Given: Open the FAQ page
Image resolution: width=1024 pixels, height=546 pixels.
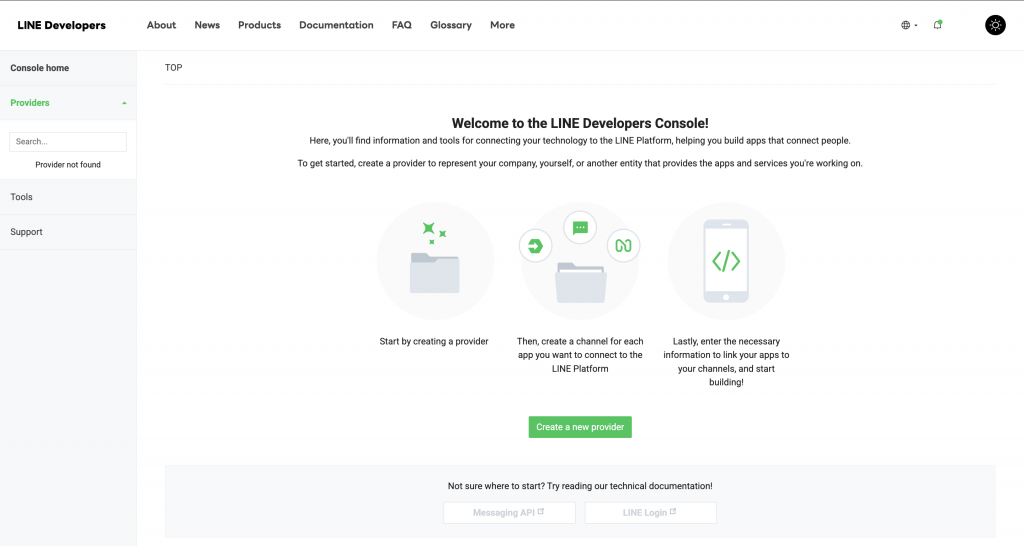Looking at the screenshot, I should tap(402, 25).
